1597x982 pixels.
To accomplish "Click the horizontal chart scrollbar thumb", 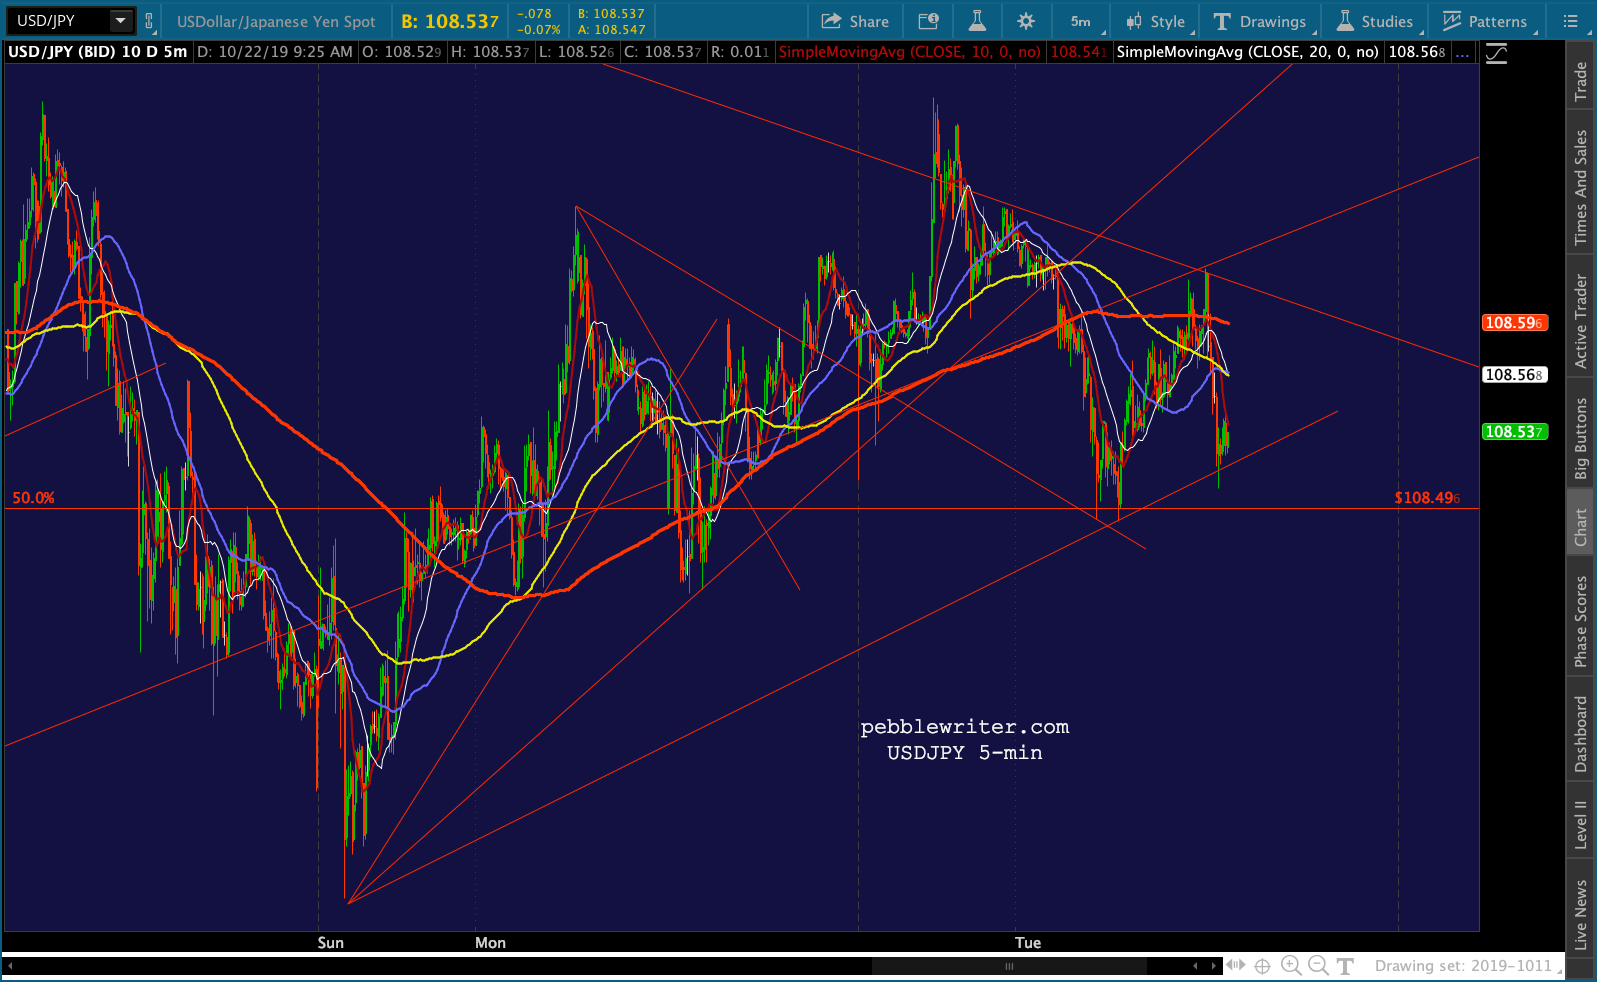I will click(1009, 966).
